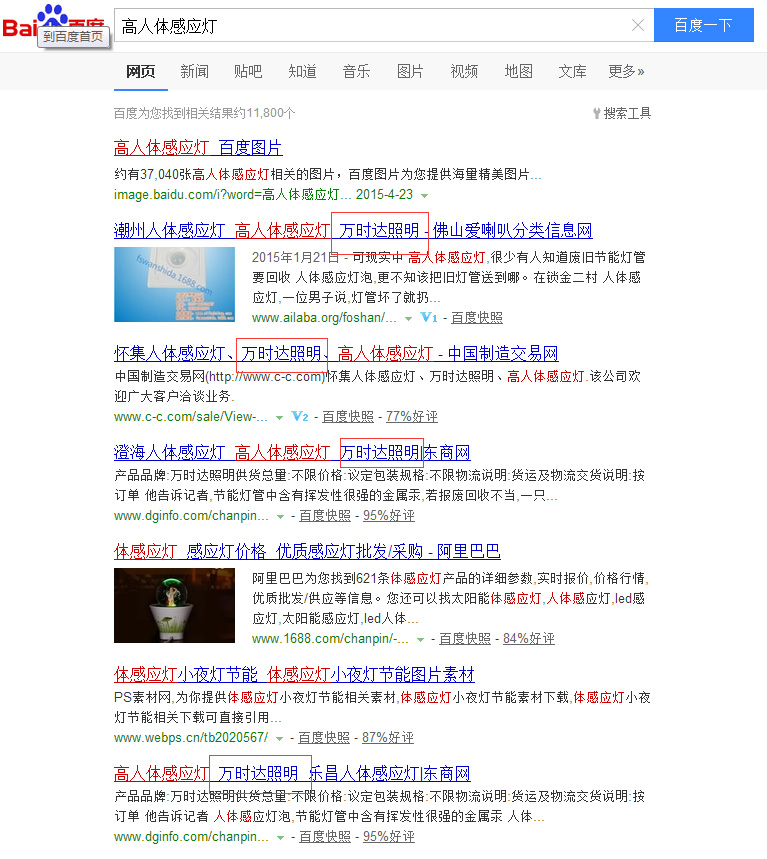Click the V1 credibility badge icon
The width and height of the screenshot is (767, 859).
pos(429,317)
